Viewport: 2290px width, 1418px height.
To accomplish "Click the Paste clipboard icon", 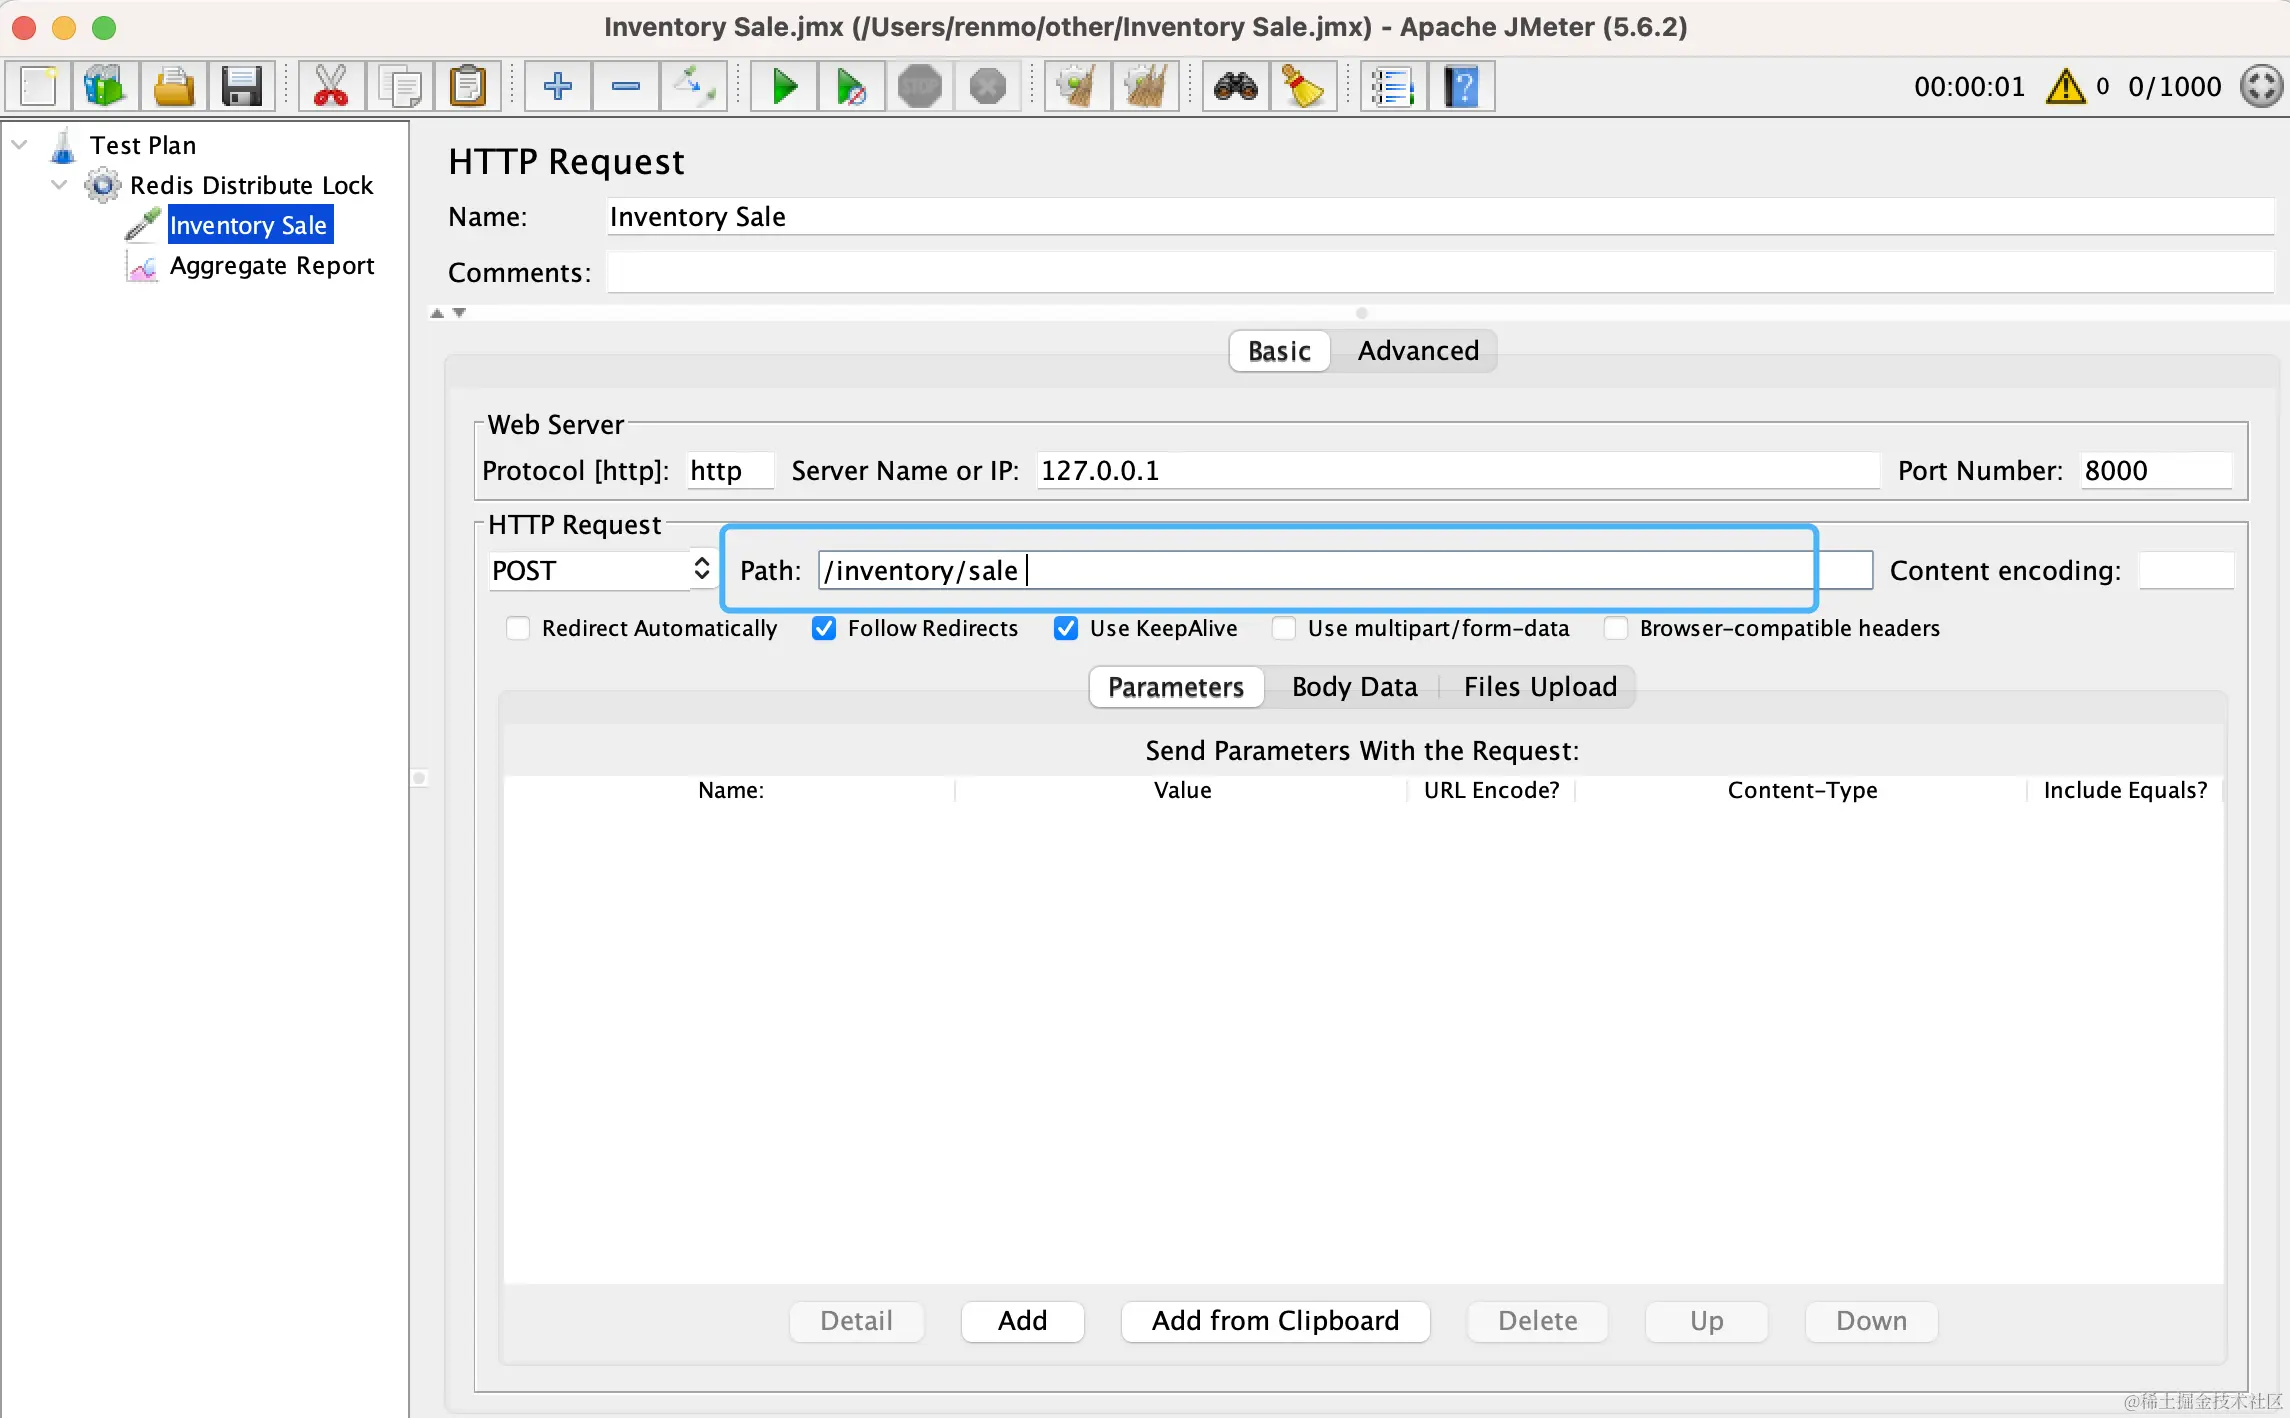I will (468, 87).
